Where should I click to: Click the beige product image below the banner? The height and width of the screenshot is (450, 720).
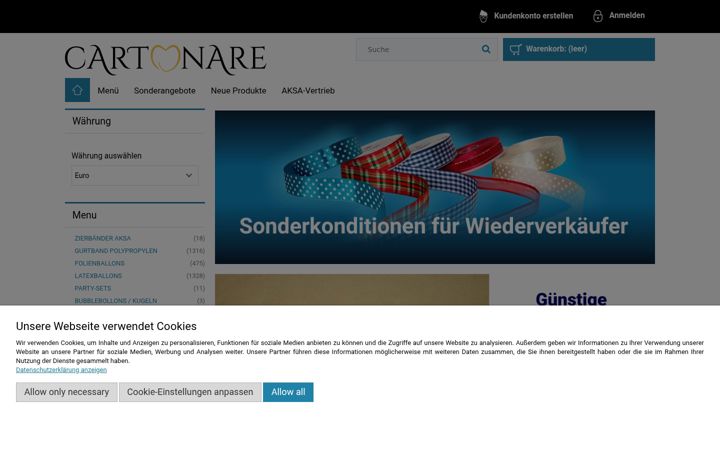(x=352, y=290)
